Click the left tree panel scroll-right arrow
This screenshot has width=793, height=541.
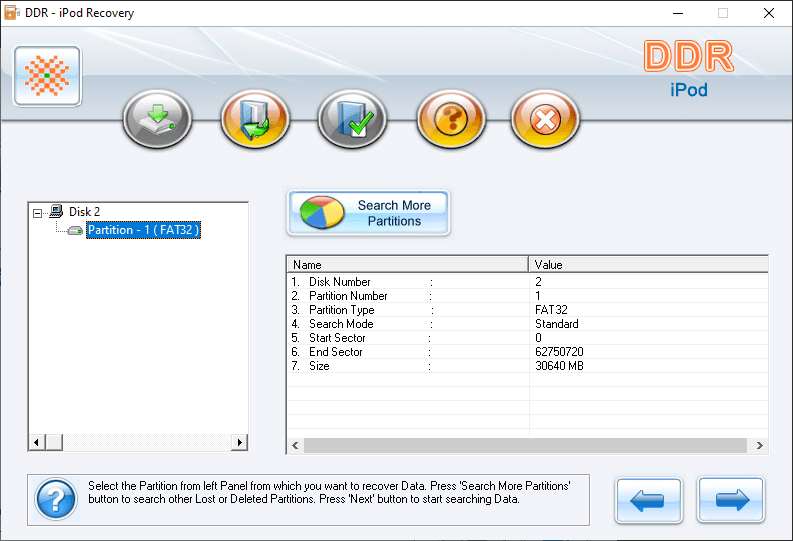tap(239, 442)
